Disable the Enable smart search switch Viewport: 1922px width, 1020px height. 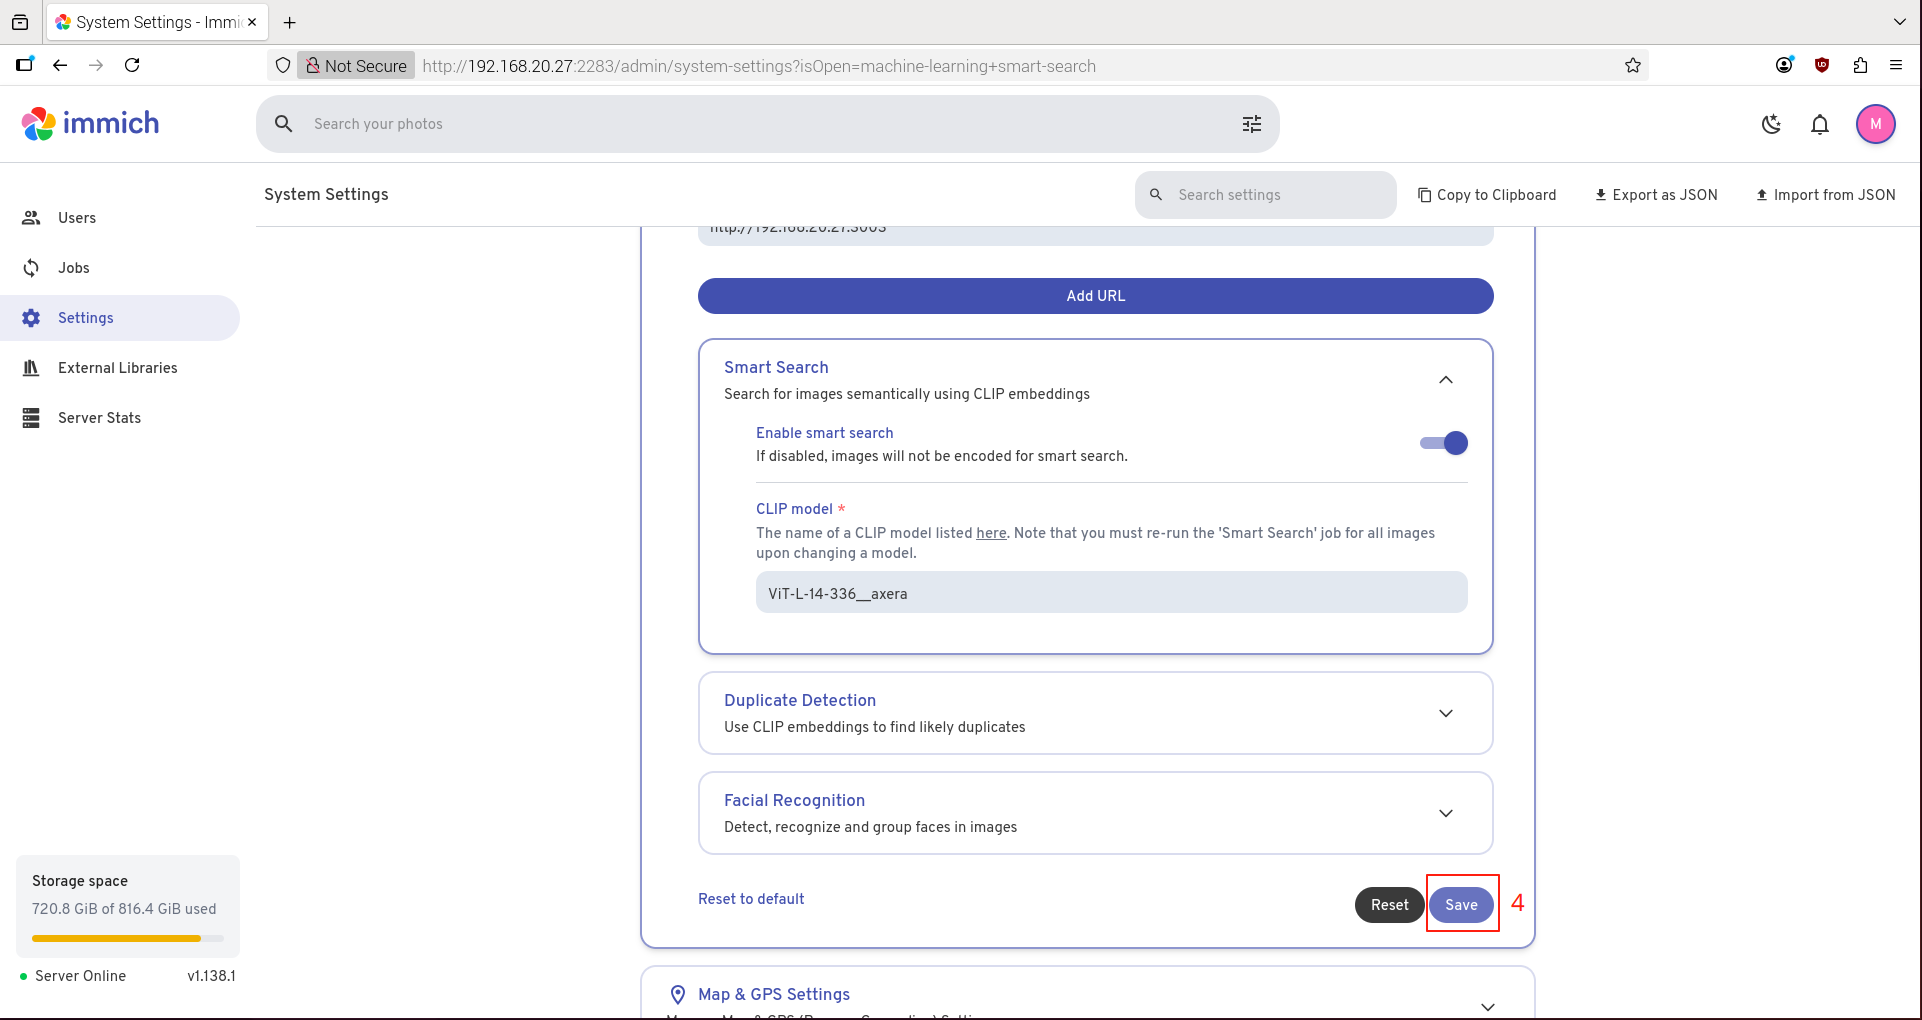point(1444,443)
